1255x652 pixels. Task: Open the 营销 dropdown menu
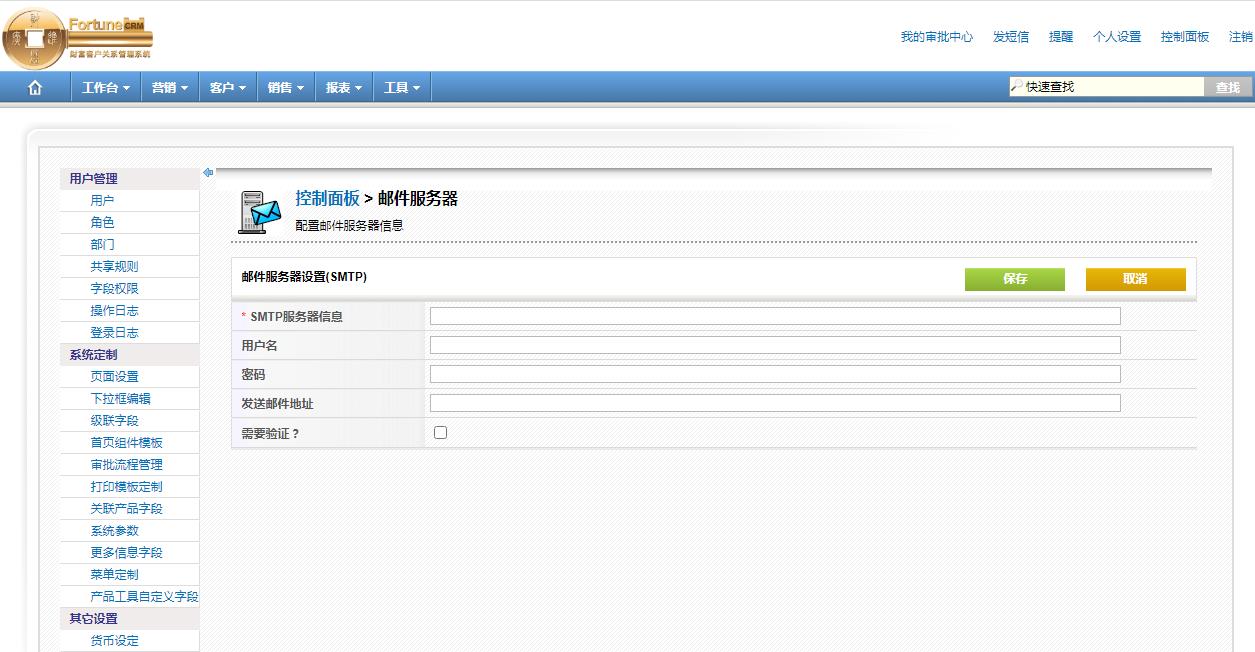(170, 88)
